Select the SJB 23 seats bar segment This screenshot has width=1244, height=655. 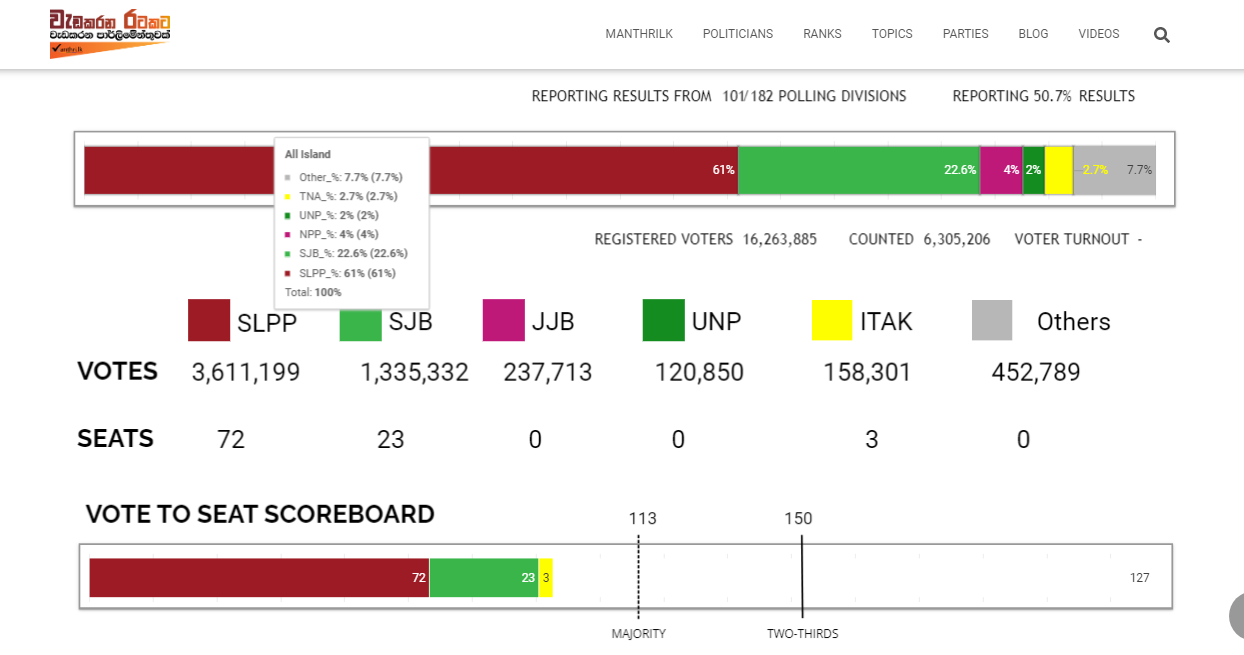pyautogui.click(x=484, y=578)
